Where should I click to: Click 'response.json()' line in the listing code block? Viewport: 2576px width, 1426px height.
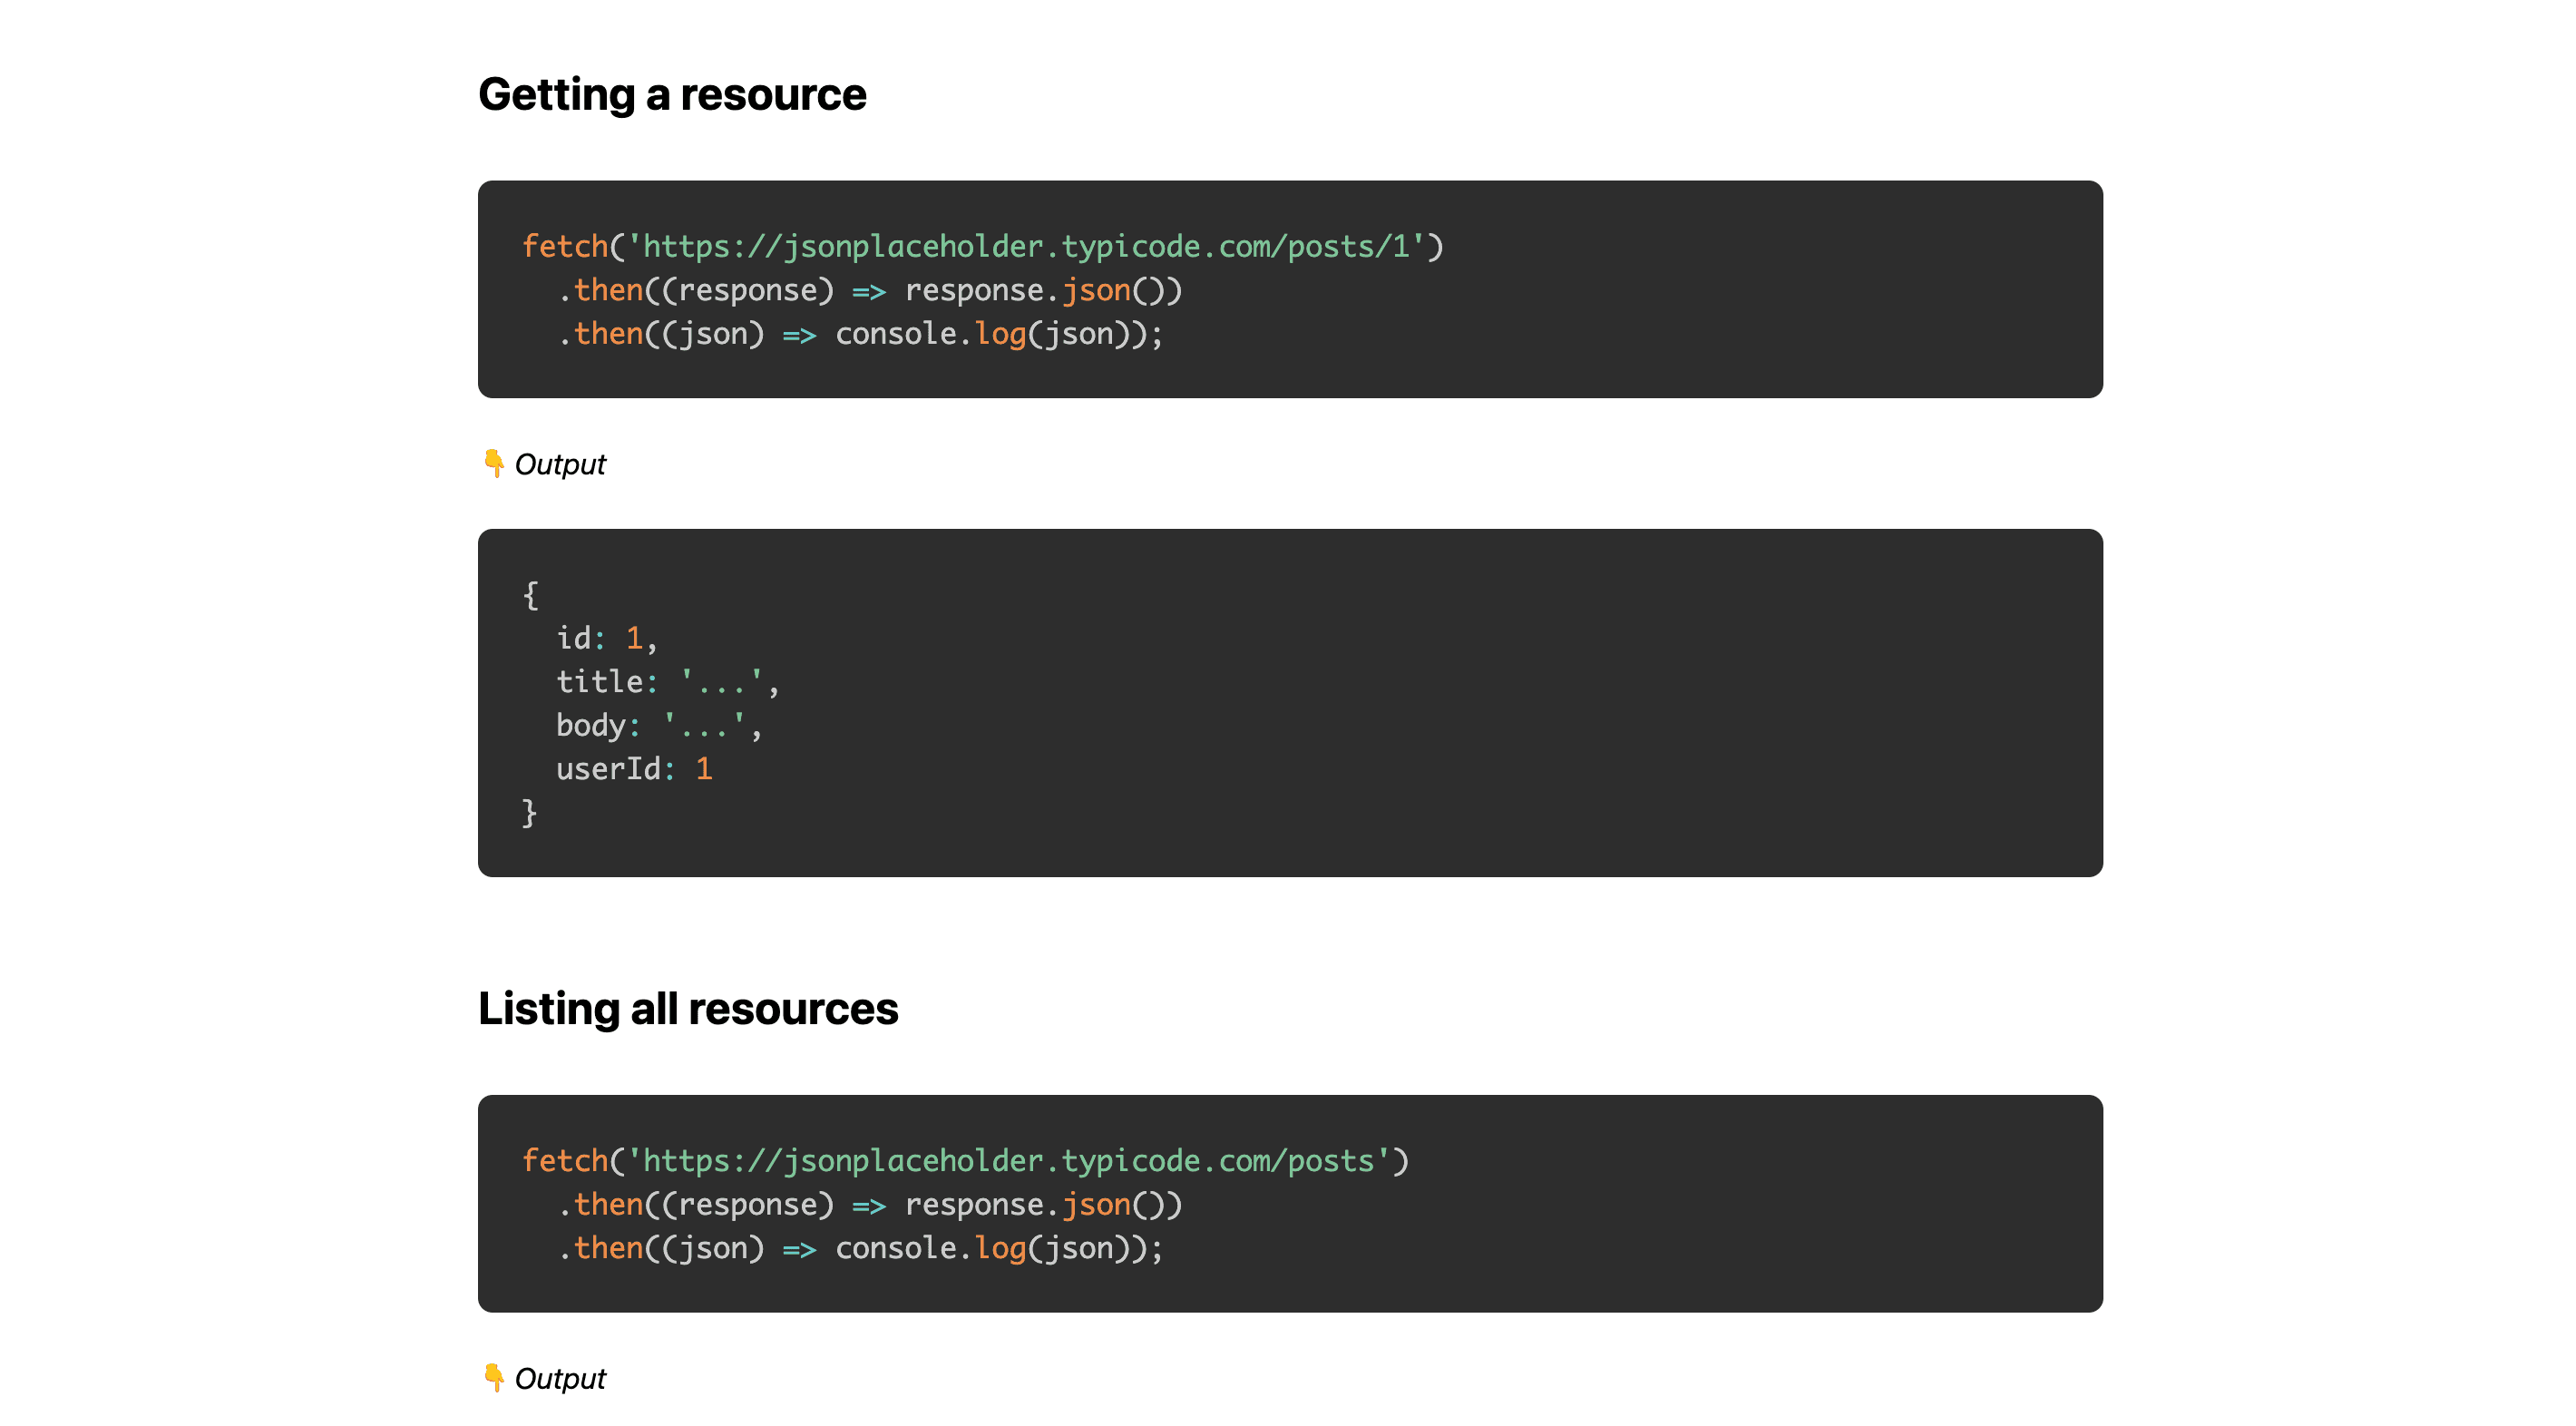869,1204
